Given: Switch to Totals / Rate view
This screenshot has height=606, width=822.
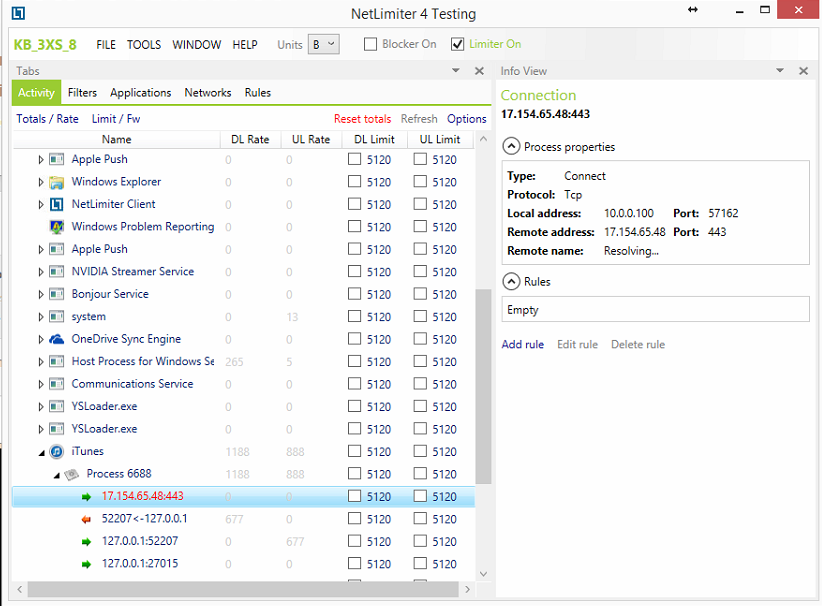Looking at the screenshot, I should tap(47, 119).
